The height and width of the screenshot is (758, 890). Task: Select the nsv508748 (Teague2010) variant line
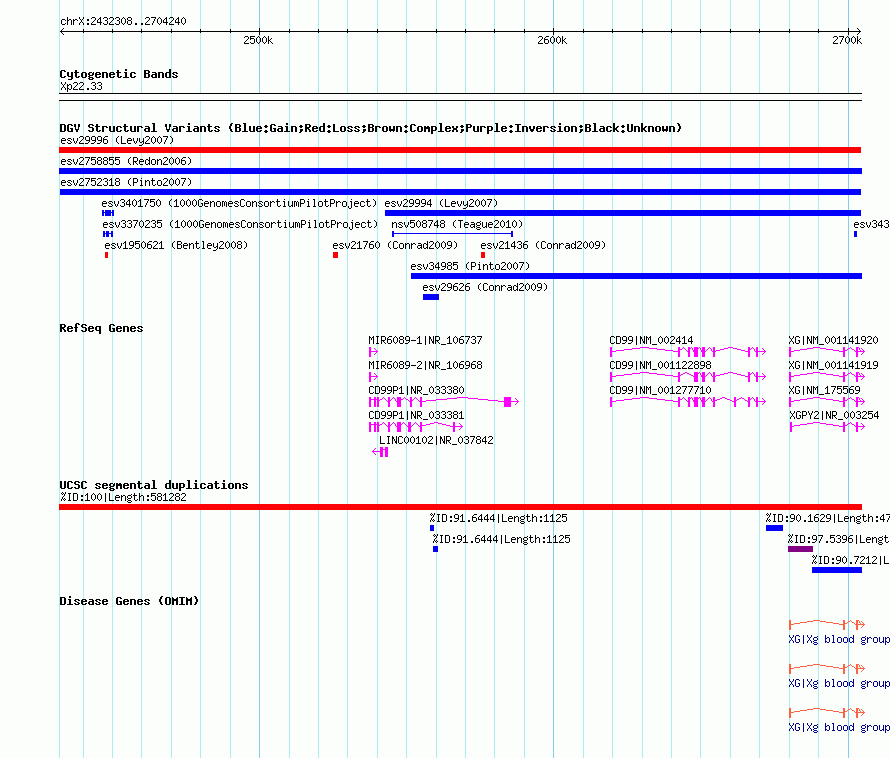[x=452, y=234]
